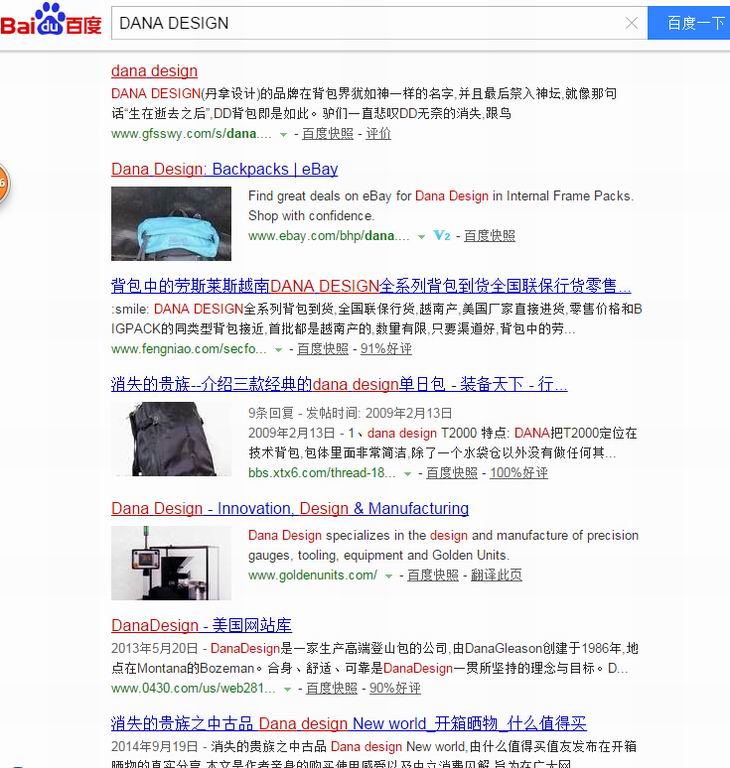
Task: Click the machine thumbnail of goldenunits result
Action: [x=171, y=563]
